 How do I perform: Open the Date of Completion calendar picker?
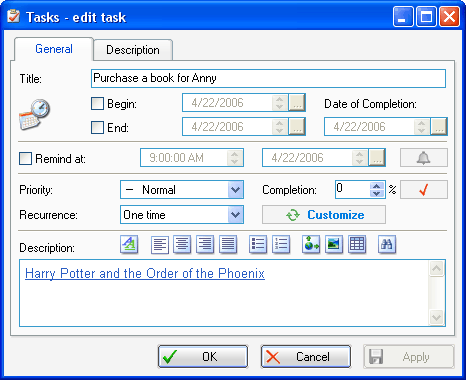(439, 127)
